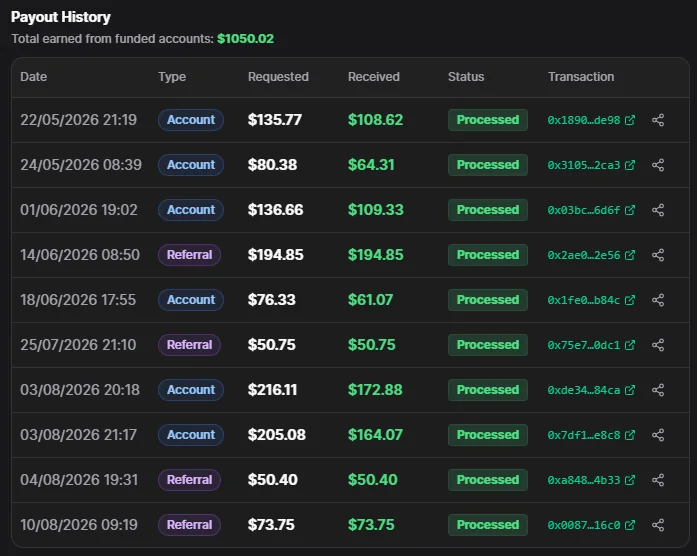Screen dimensions: 697x556
Task: Click share icon for the $194.85 payout
Action: (658, 255)
